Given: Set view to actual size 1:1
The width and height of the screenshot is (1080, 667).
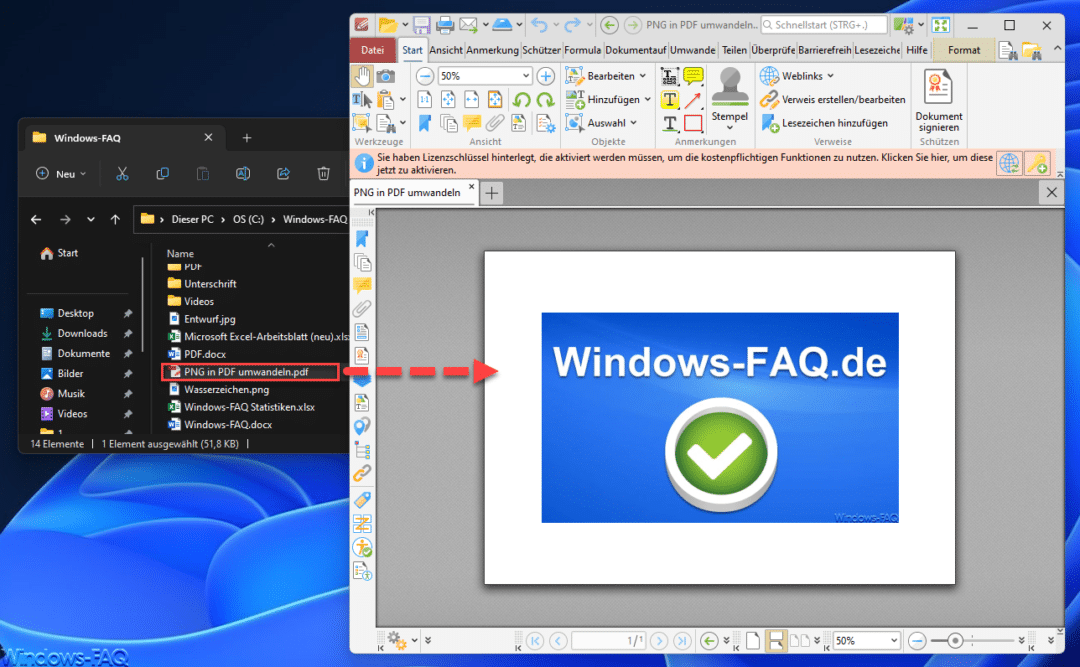Looking at the screenshot, I should point(425,100).
